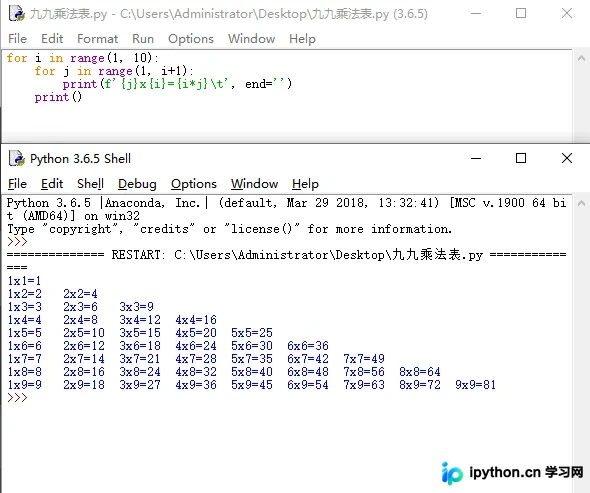Click the RESTART line in Shell
The image size is (590, 493).
286,255
